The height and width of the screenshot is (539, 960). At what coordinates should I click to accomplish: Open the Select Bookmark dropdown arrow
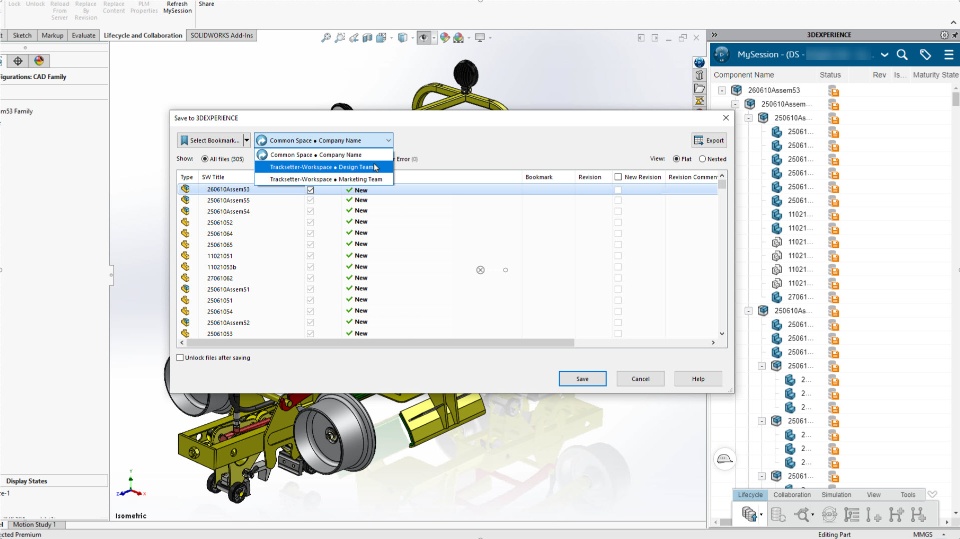[247, 140]
